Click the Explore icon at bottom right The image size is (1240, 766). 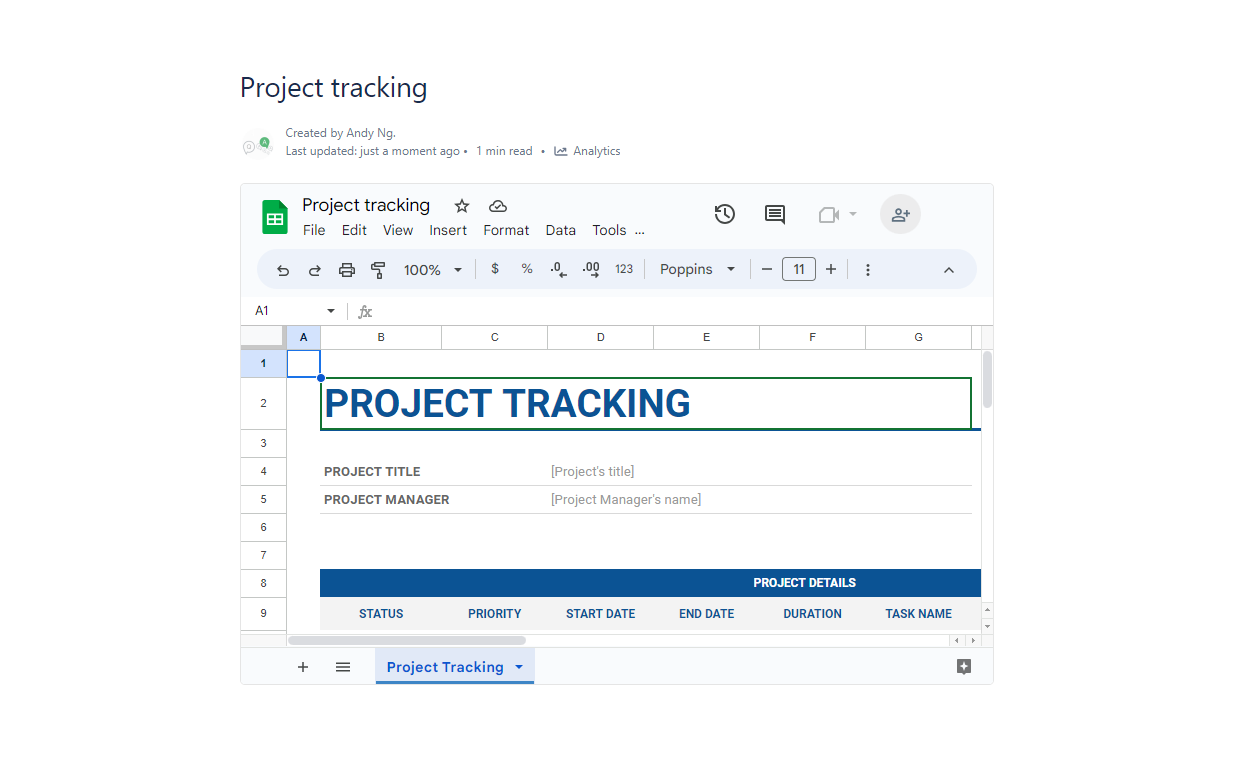pos(964,667)
